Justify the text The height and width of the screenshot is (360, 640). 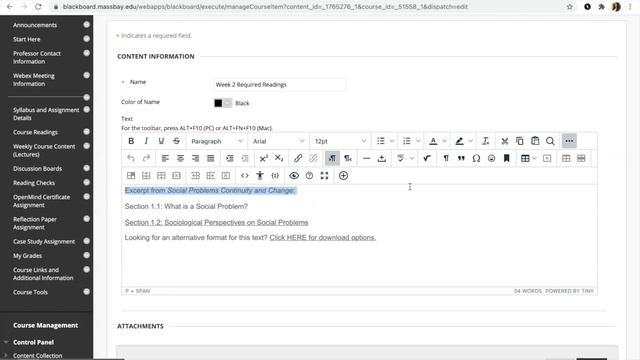[211, 158]
